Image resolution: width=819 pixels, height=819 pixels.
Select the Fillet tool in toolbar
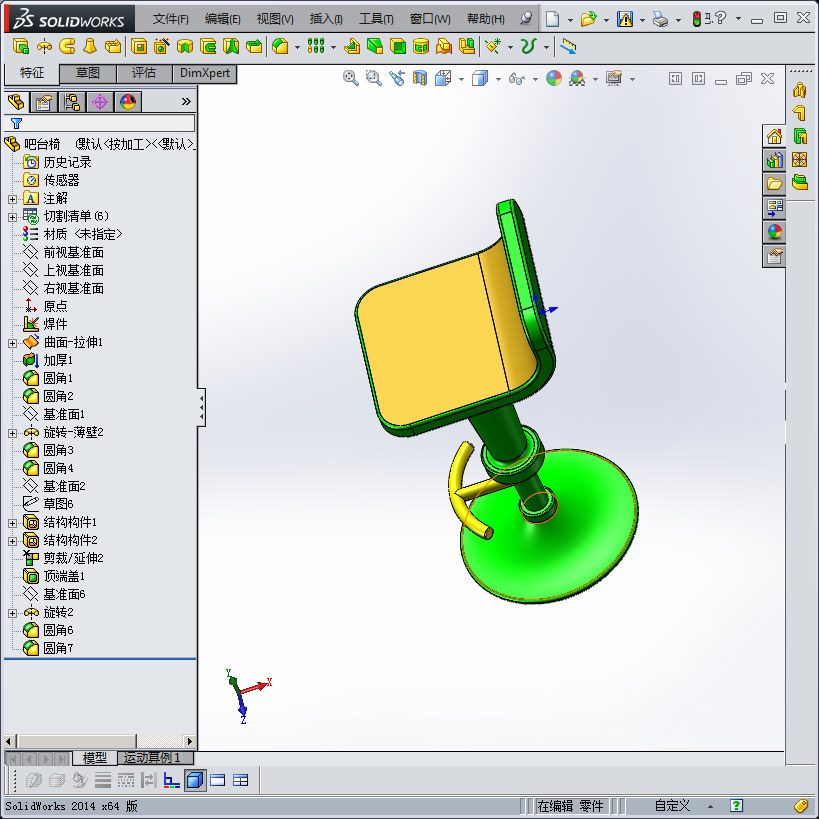(280, 46)
